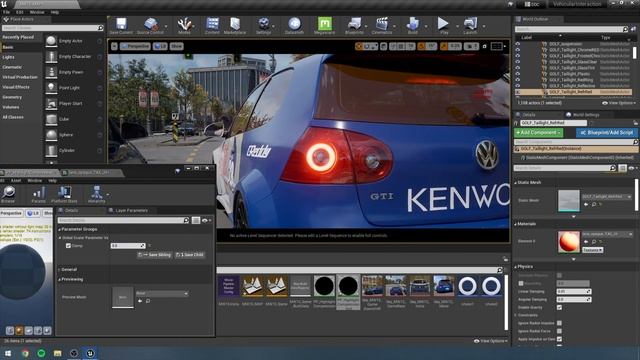The width and height of the screenshot is (640, 360).
Task: Toggle the Ignore Radial Force checkbox
Action: tap(559, 331)
